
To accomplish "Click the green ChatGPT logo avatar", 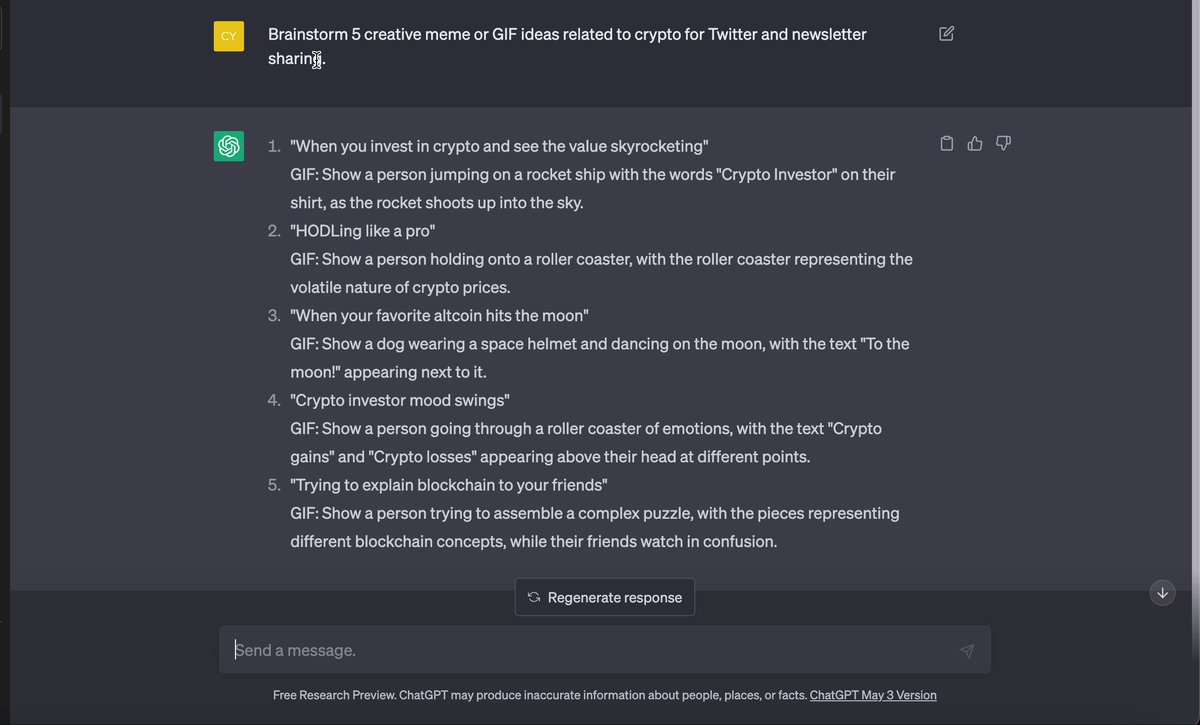I will coord(229,146).
